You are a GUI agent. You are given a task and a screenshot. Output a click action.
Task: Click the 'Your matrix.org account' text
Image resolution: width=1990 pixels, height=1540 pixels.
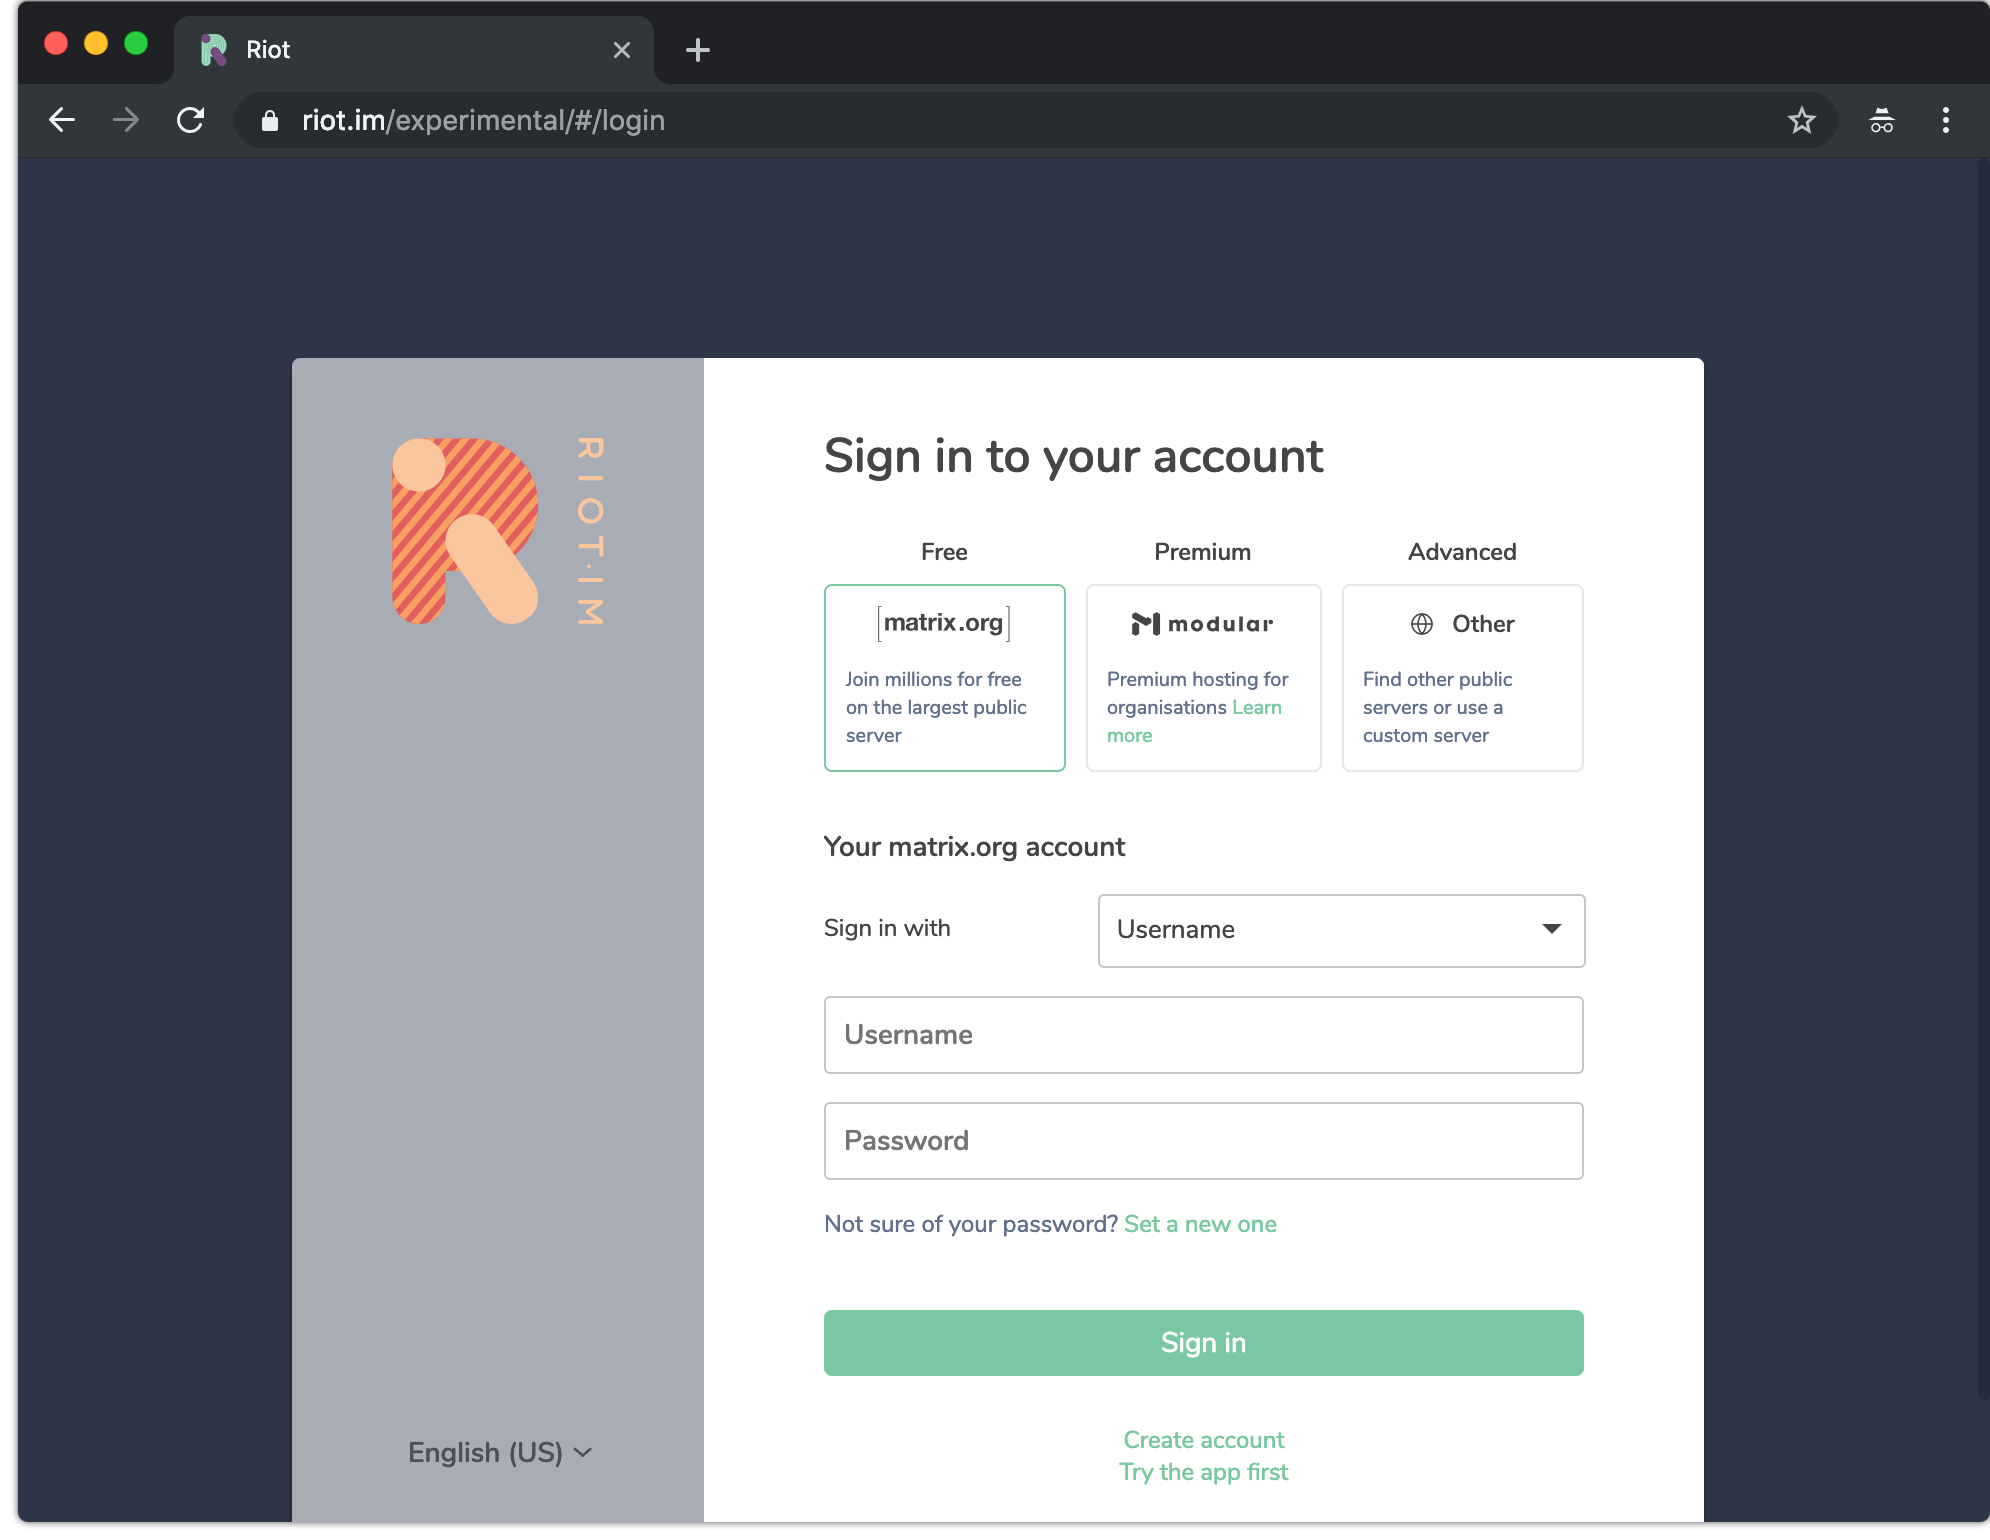(x=974, y=847)
